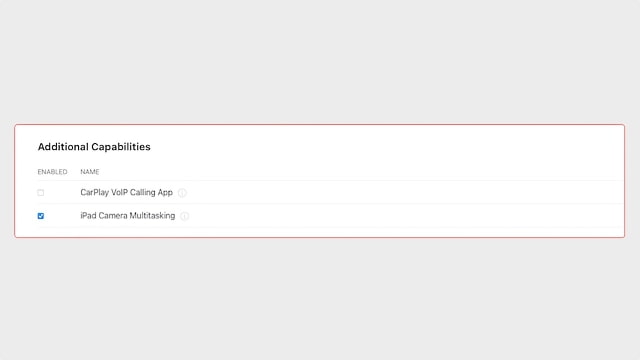Enable the CarPlay VoIP Calling App checkbox
This screenshot has height=360, width=640.
(x=41, y=193)
